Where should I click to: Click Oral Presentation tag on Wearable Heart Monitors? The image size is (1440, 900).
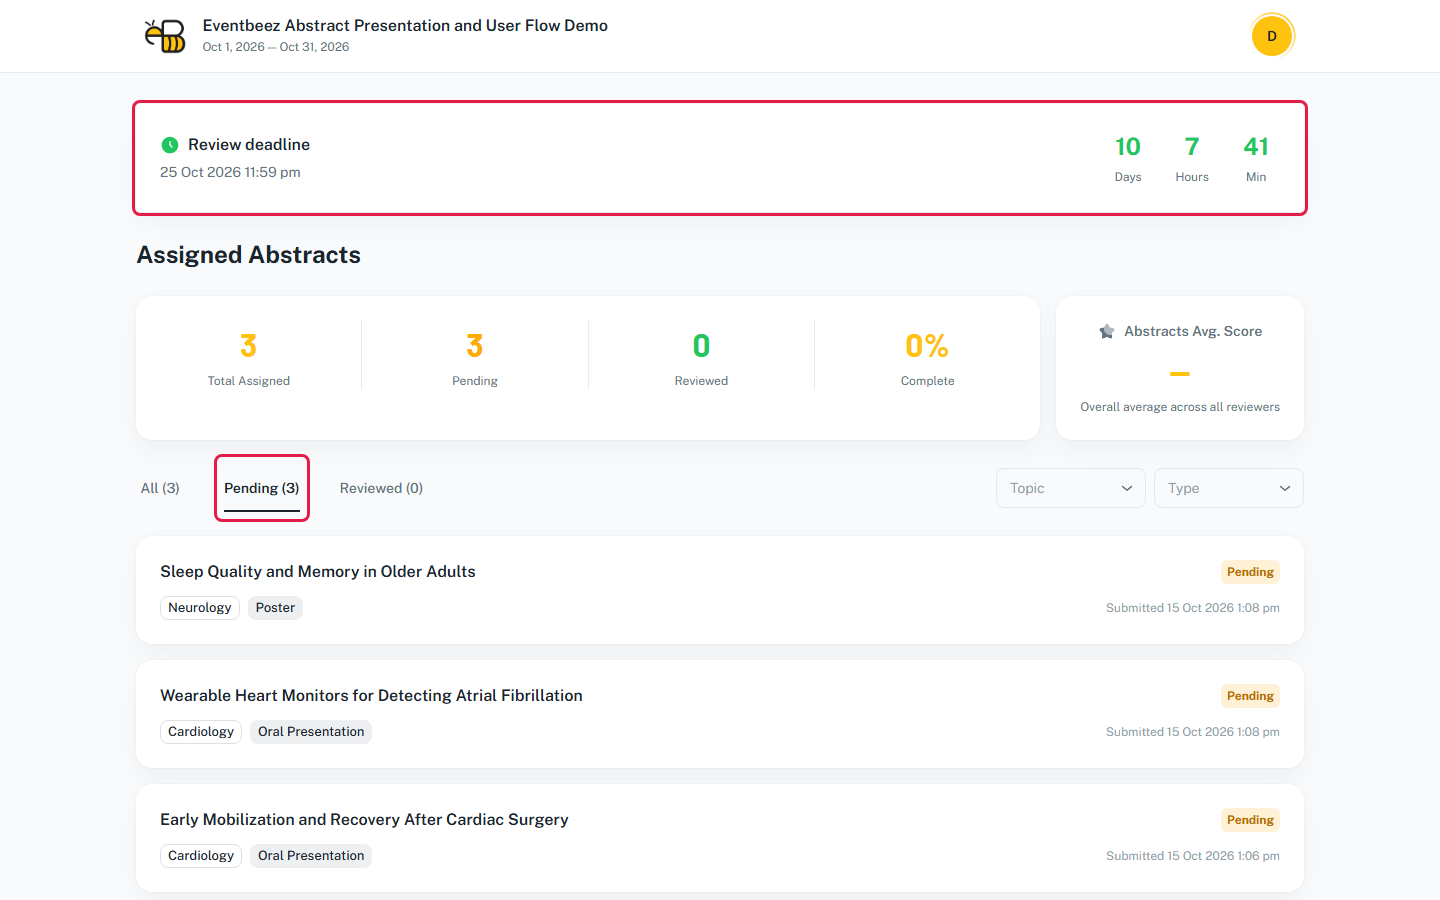[311, 732]
